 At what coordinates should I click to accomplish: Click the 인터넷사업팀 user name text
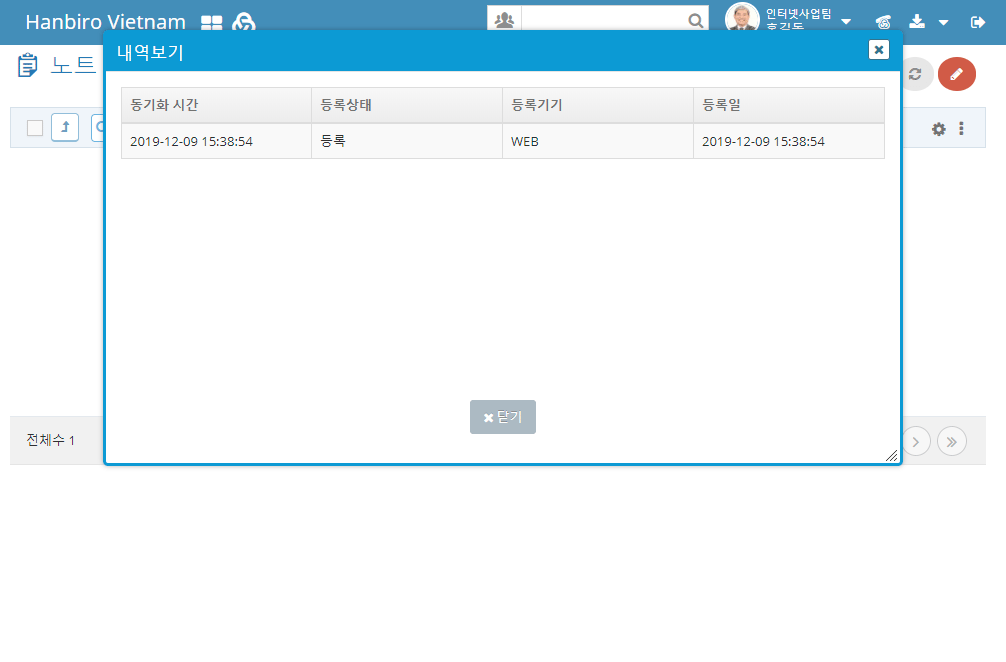click(x=798, y=13)
